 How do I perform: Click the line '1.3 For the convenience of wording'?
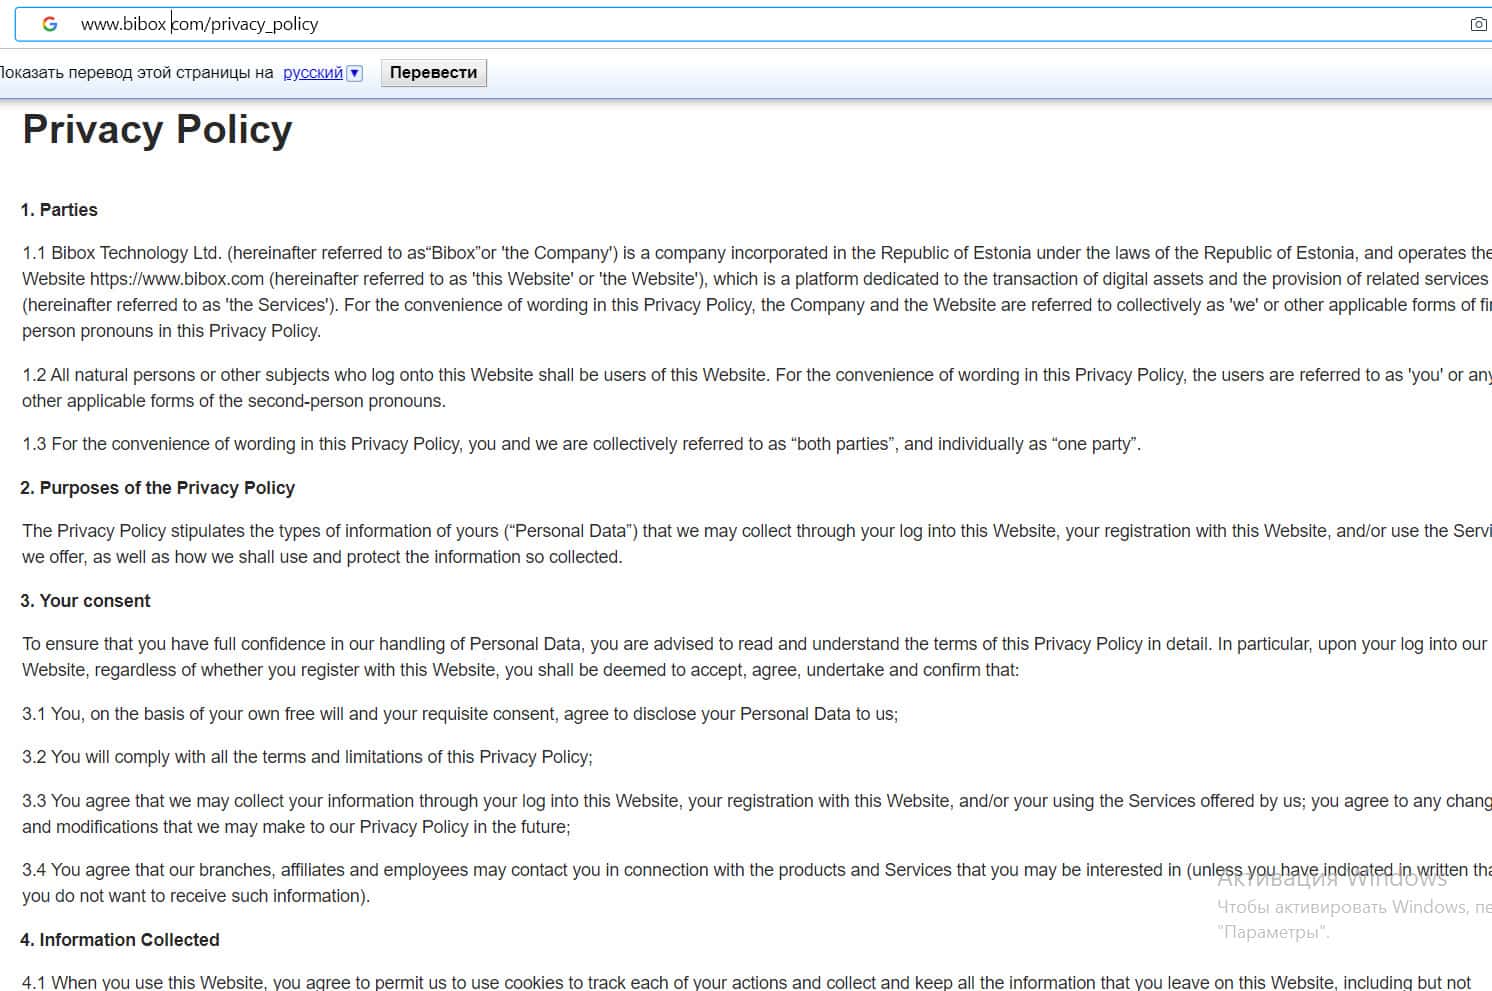click(x=581, y=444)
